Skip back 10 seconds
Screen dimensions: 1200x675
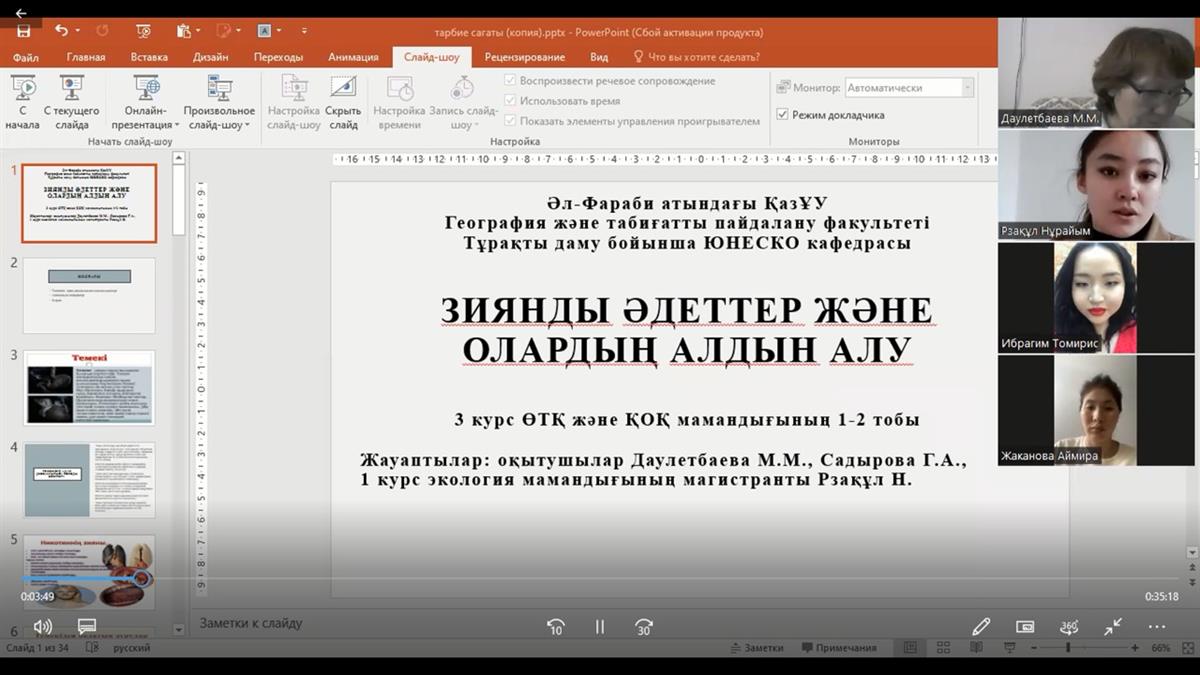[556, 627]
